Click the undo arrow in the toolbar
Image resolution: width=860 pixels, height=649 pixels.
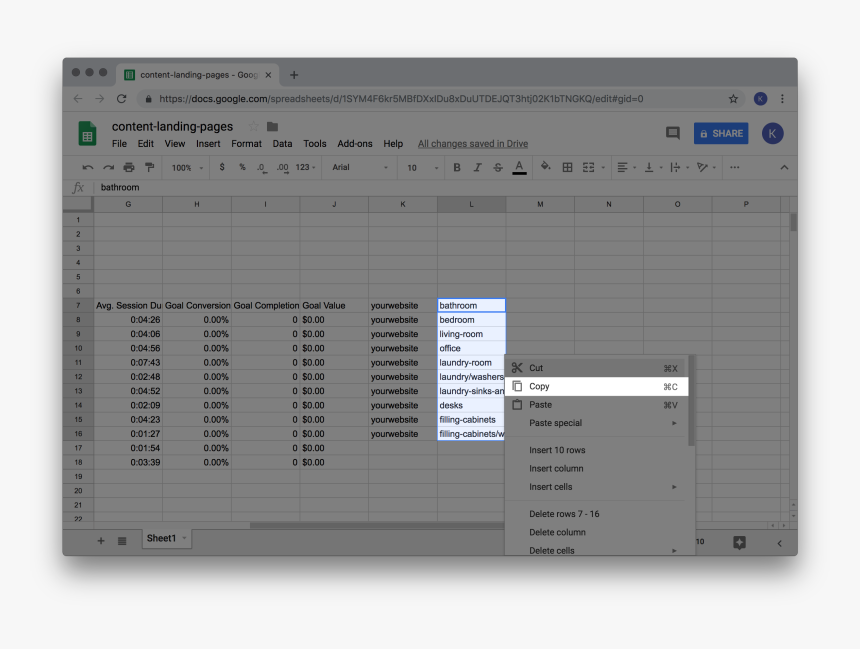pyautogui.click(x=88, y=167)
